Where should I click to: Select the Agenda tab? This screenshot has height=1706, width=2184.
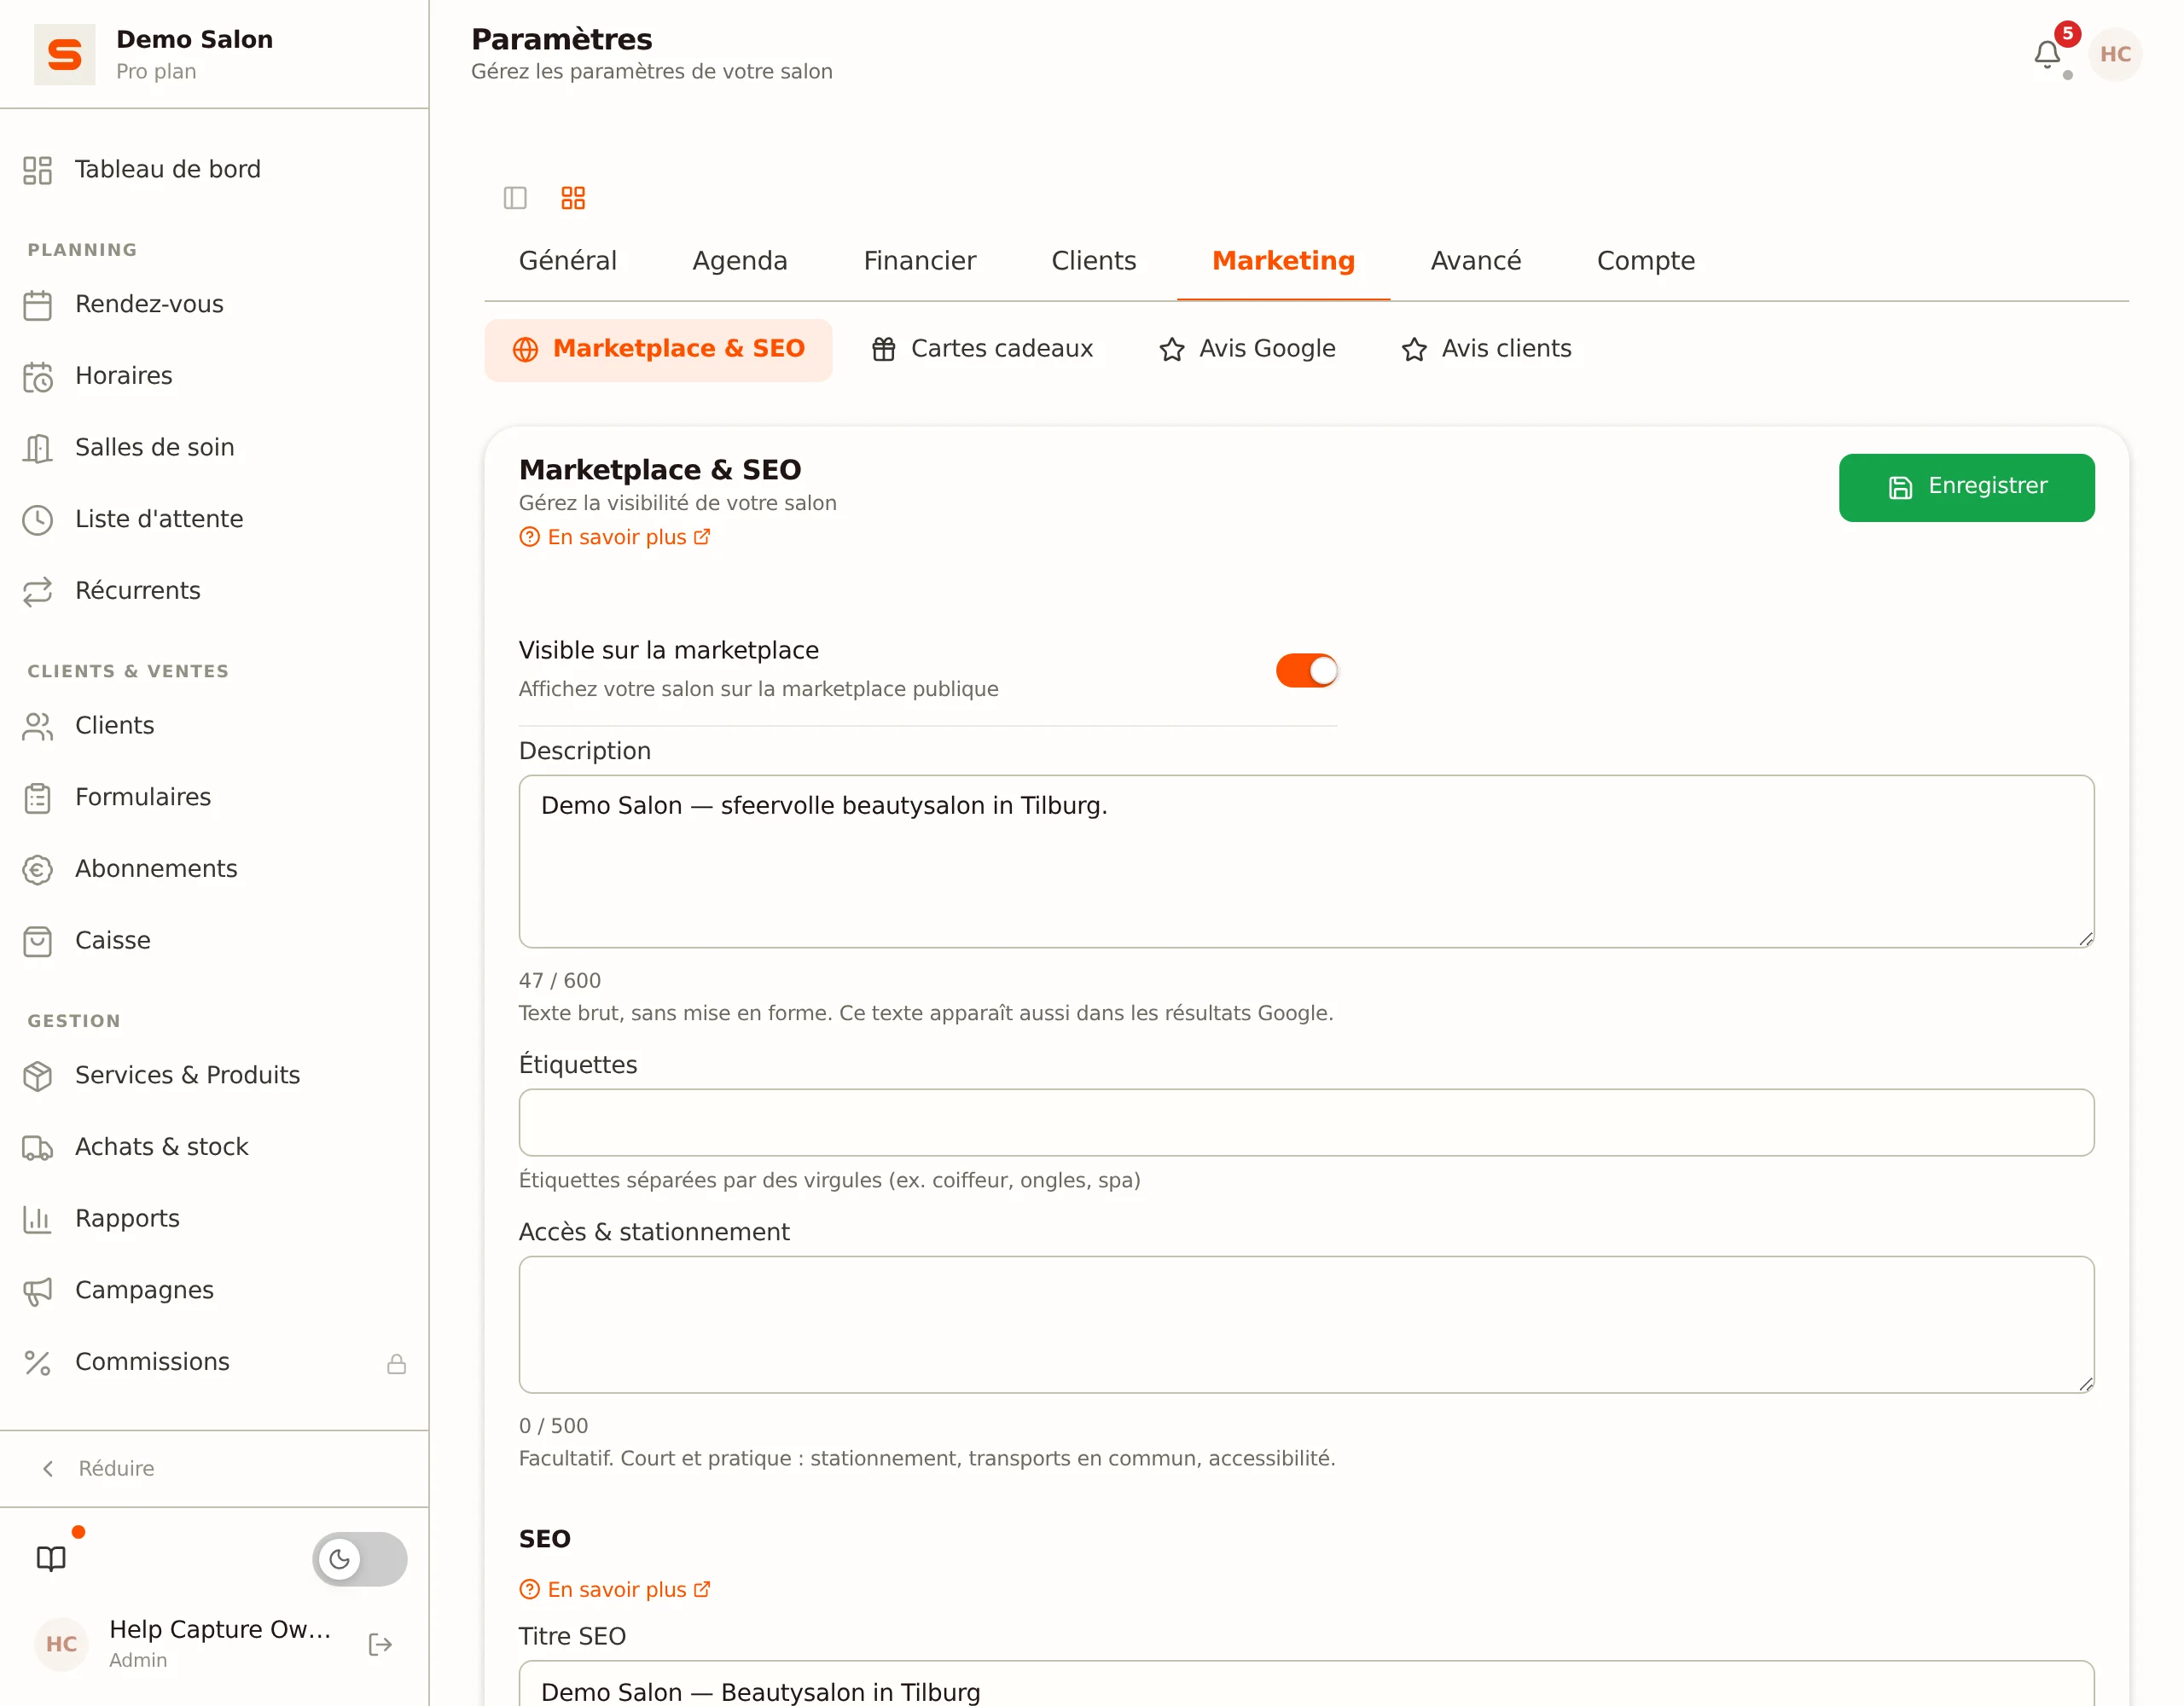point(739,261)
